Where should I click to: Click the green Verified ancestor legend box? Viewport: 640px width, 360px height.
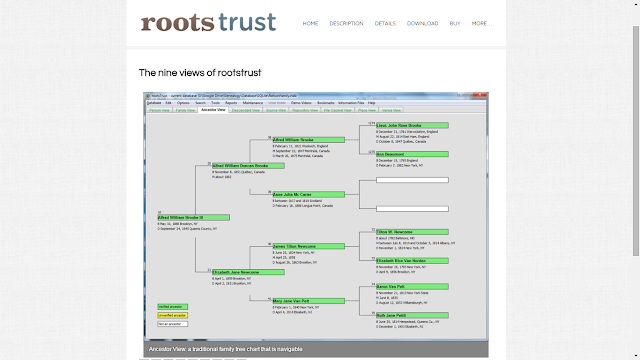click(173, 307)
